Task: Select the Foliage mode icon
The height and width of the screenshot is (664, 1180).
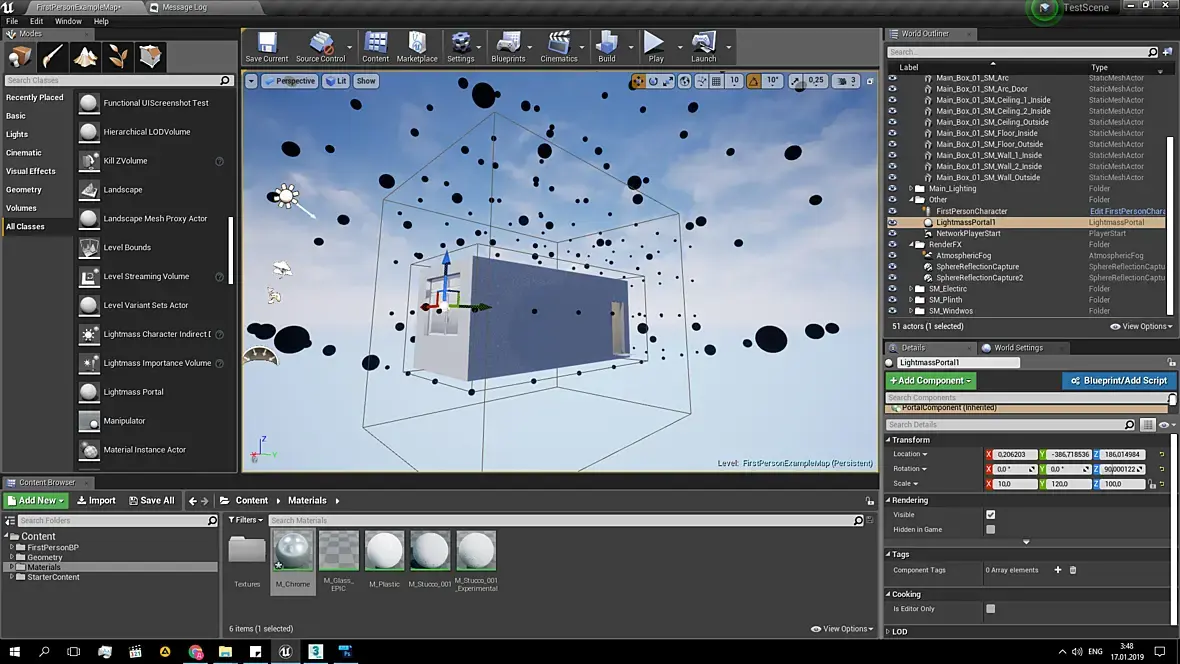Action: [x=118, y=56]
